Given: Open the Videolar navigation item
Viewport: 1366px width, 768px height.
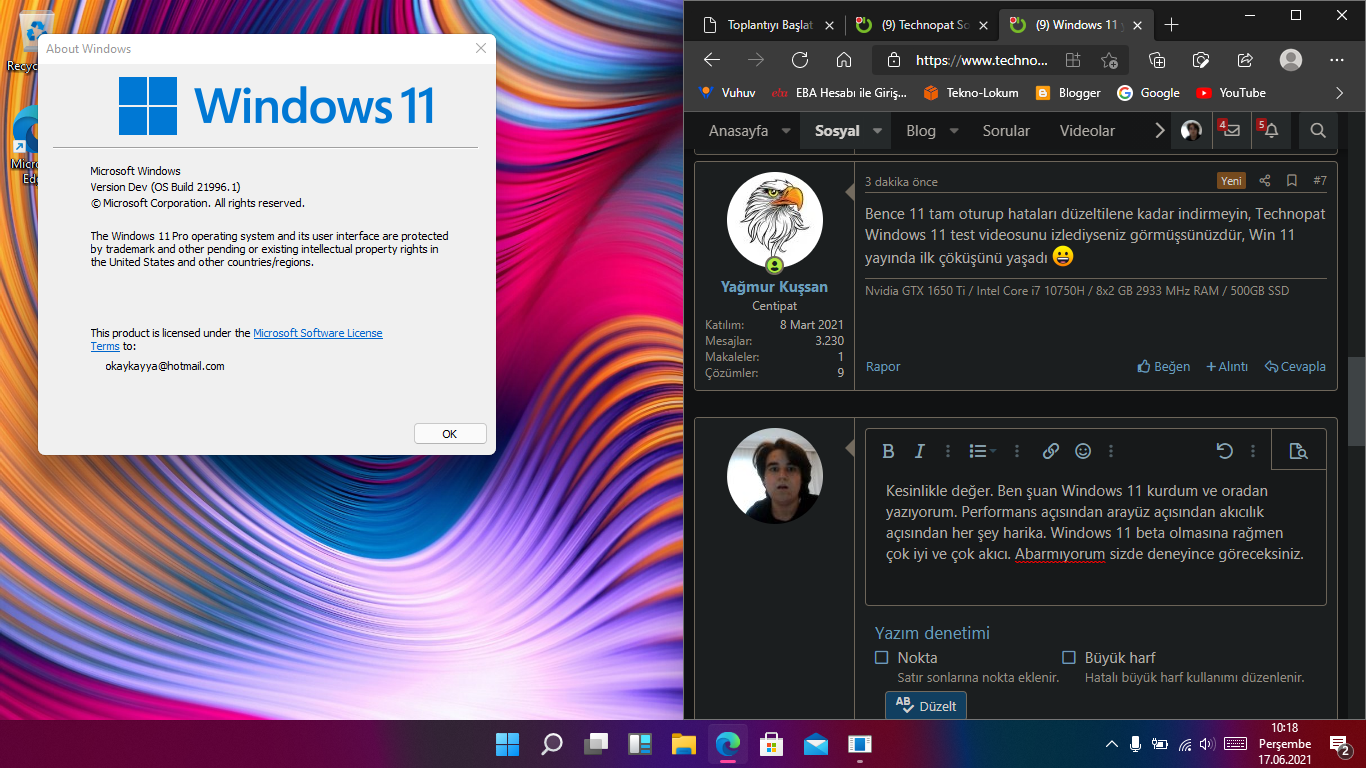Looking at the screenshot, I should click(1087, 131).
